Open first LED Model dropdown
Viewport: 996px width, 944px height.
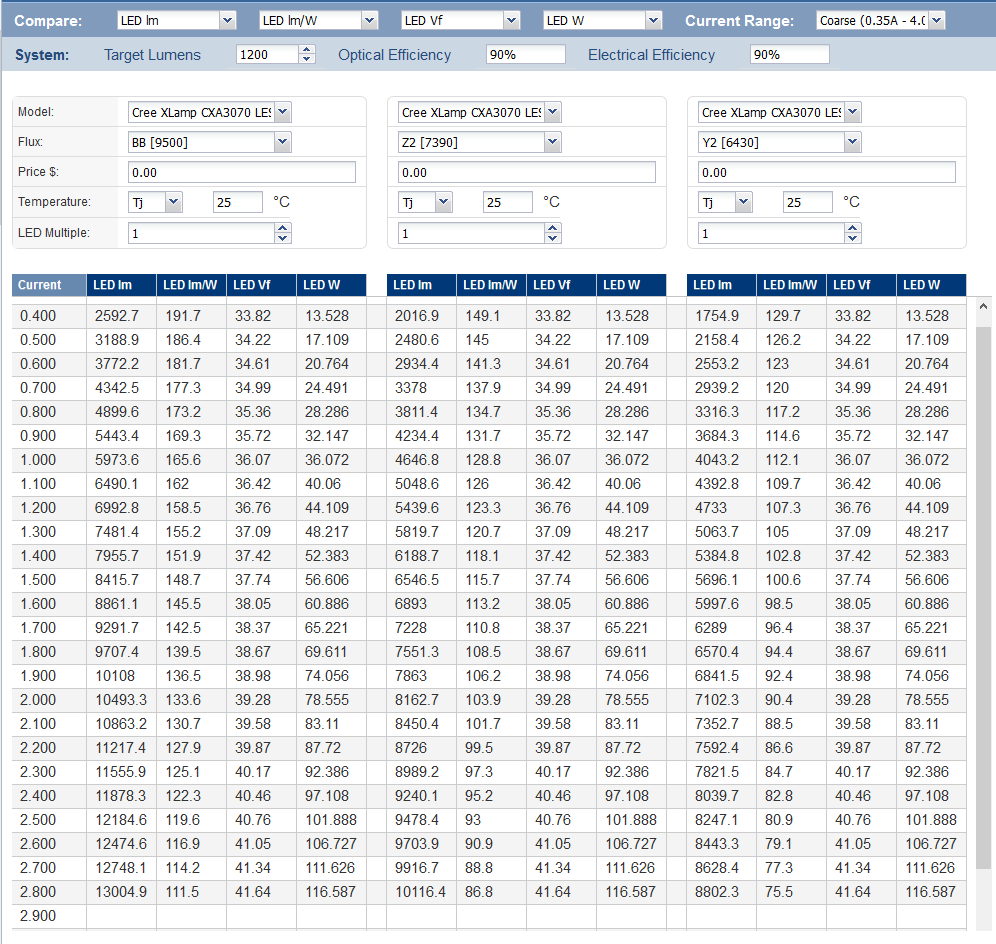point(283,112)
